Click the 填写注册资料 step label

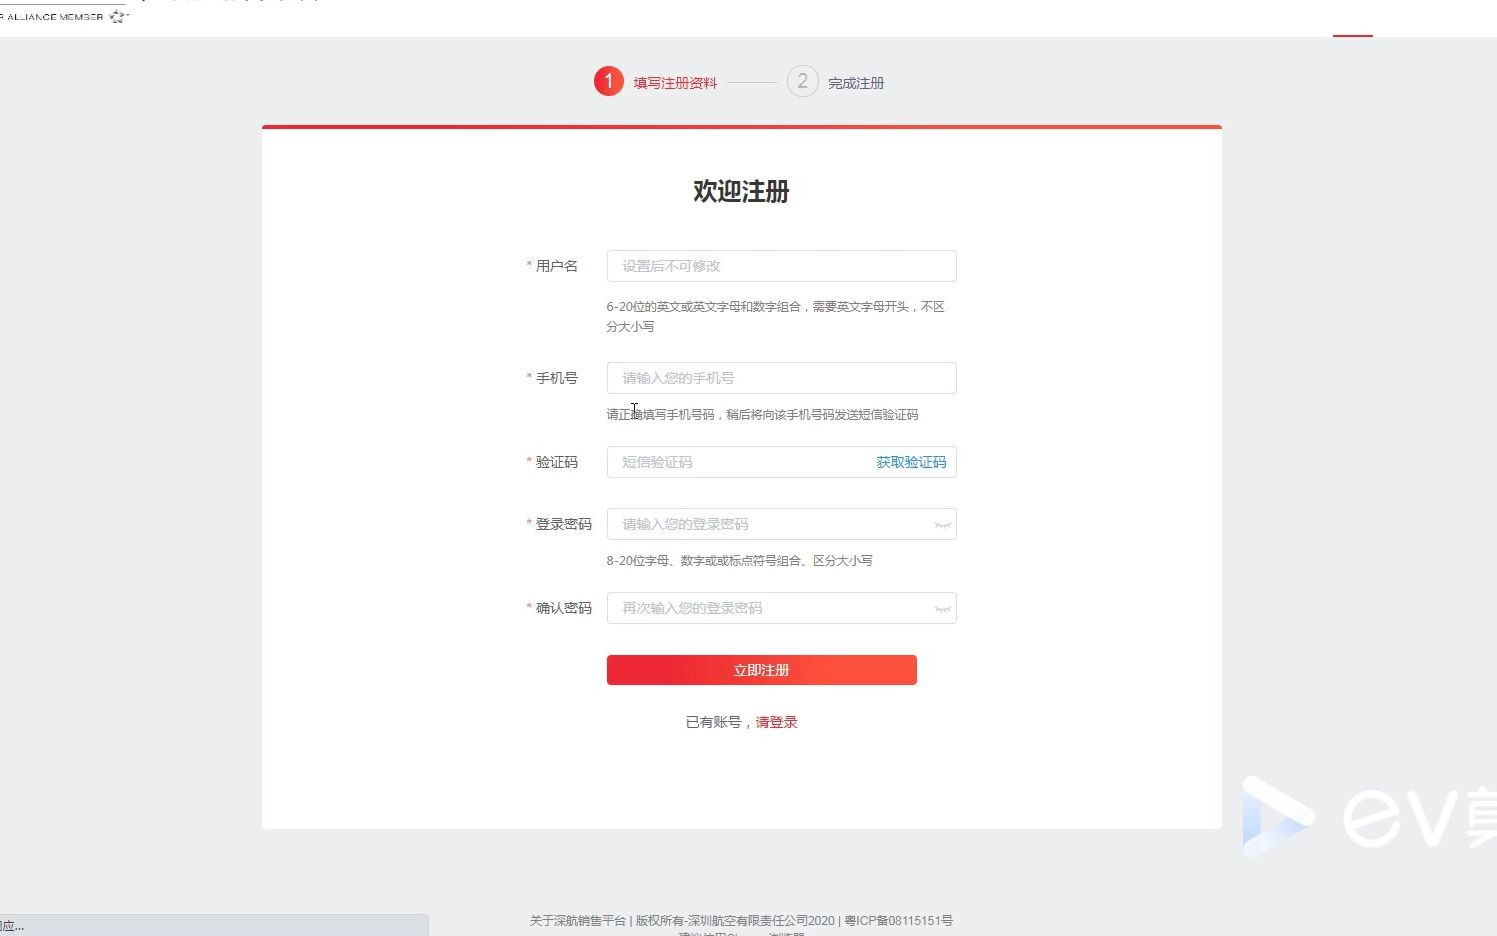pyautogui.click(x=675, y=83)
